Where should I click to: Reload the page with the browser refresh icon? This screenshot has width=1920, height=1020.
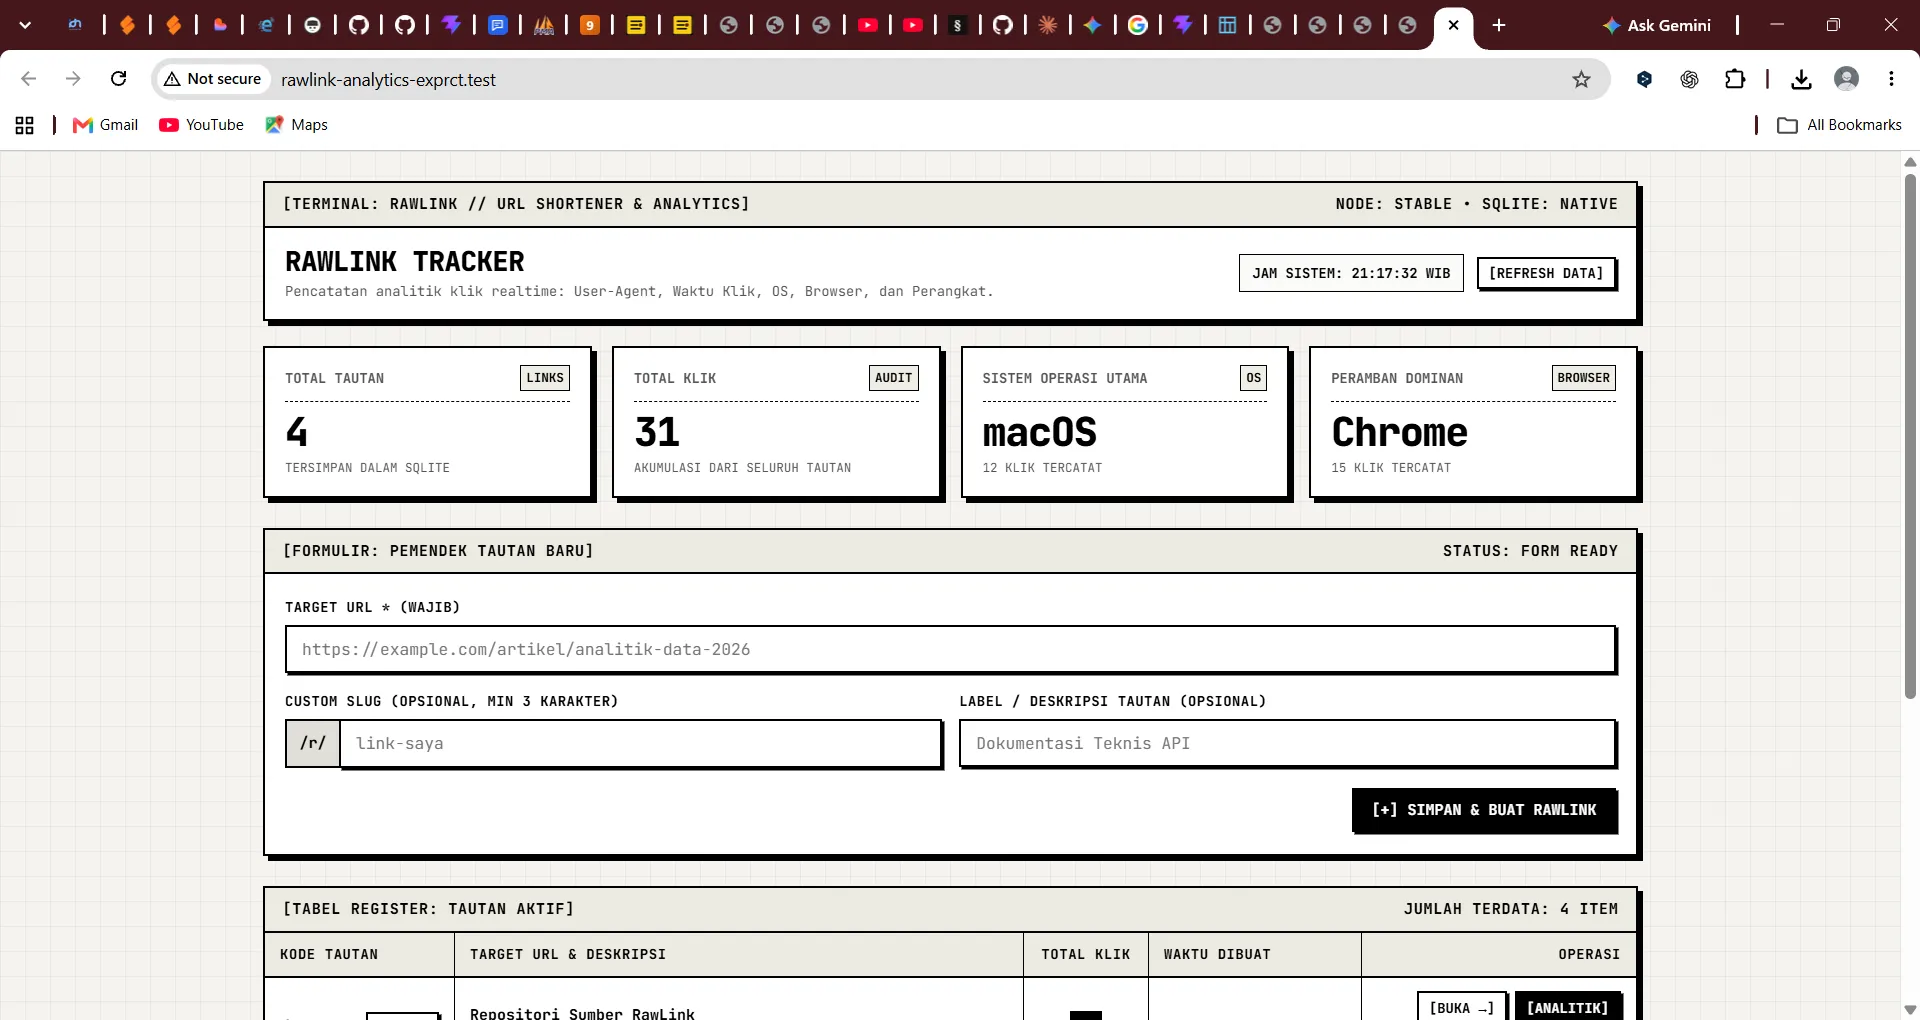118,79
